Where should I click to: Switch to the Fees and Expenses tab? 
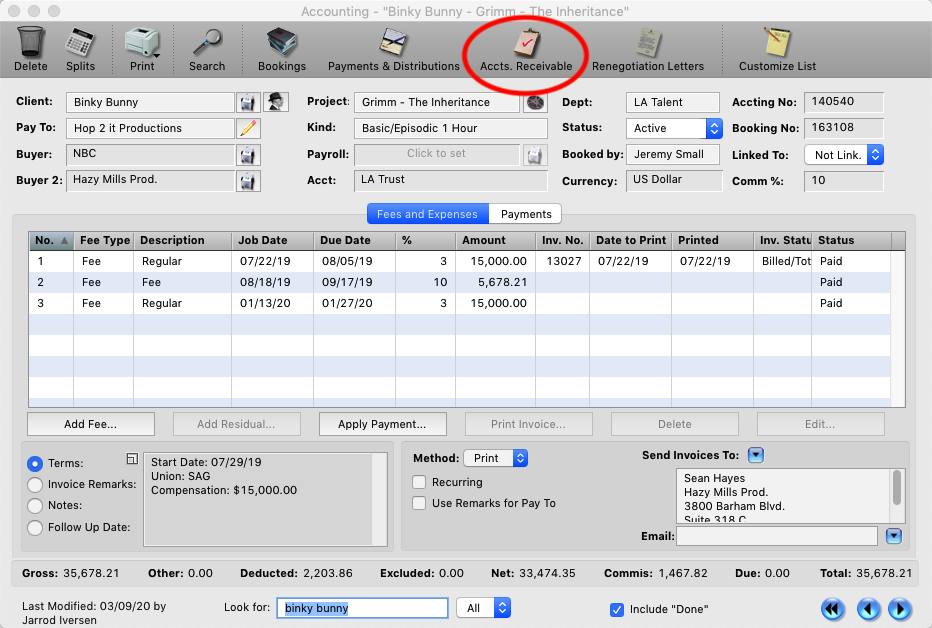[x=427, y=214]
